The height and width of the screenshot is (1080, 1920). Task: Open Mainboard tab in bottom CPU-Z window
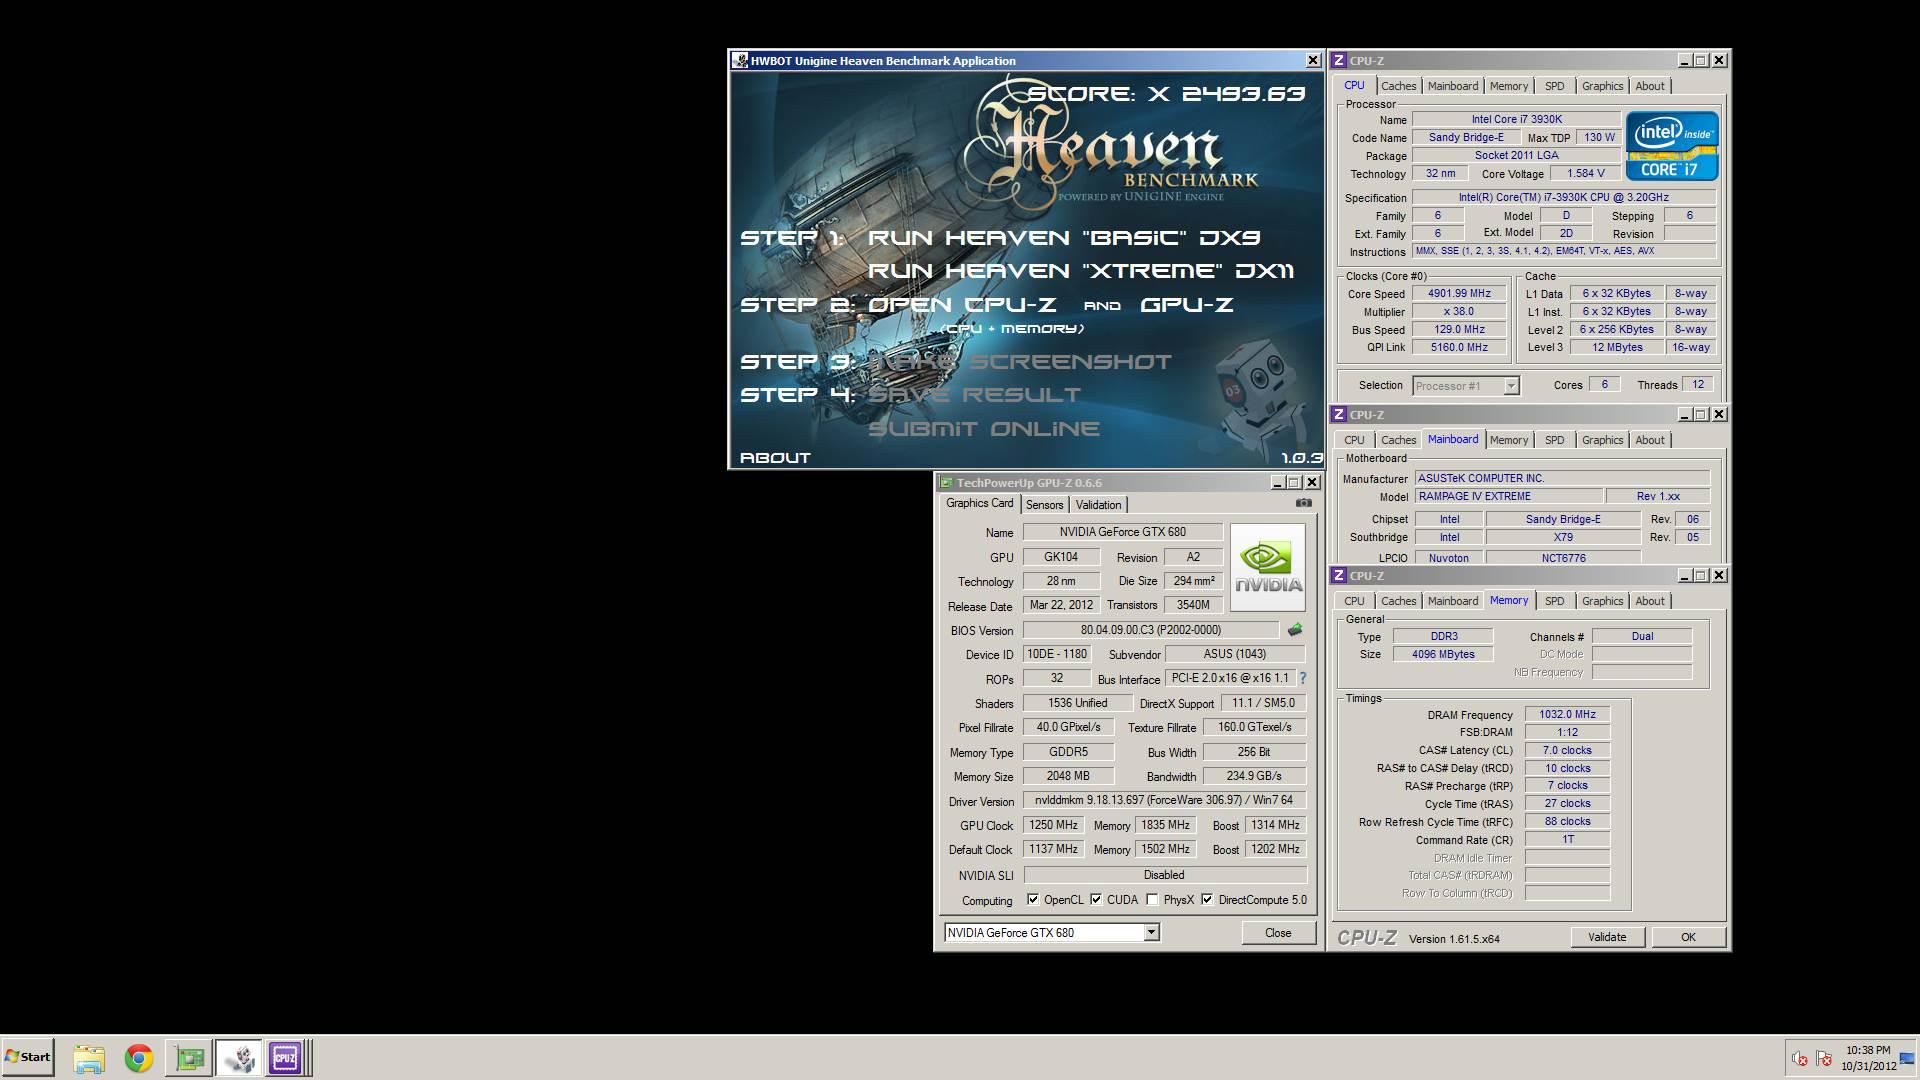1452,601
